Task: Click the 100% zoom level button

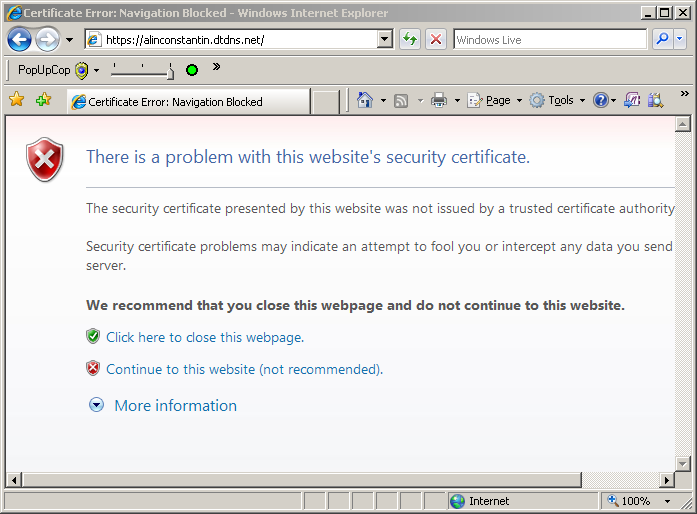Action: (631, 501)
